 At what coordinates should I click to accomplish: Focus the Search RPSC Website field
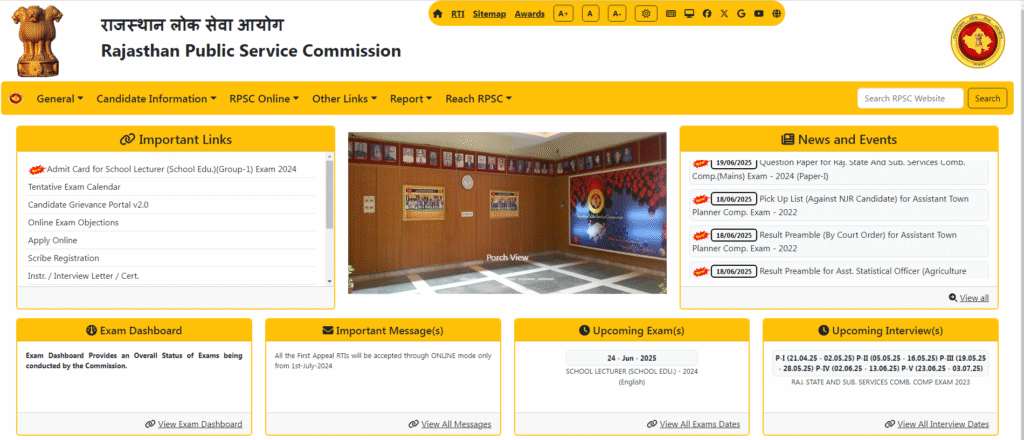tap(910, 99)
